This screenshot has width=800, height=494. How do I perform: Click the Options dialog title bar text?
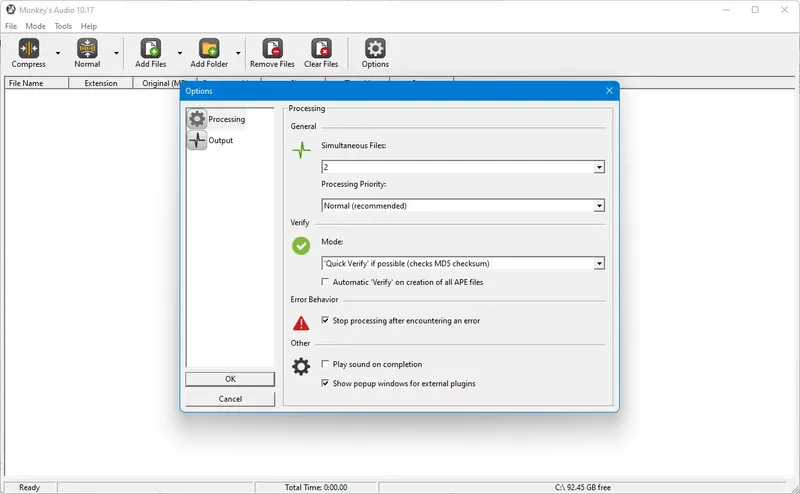199,91
